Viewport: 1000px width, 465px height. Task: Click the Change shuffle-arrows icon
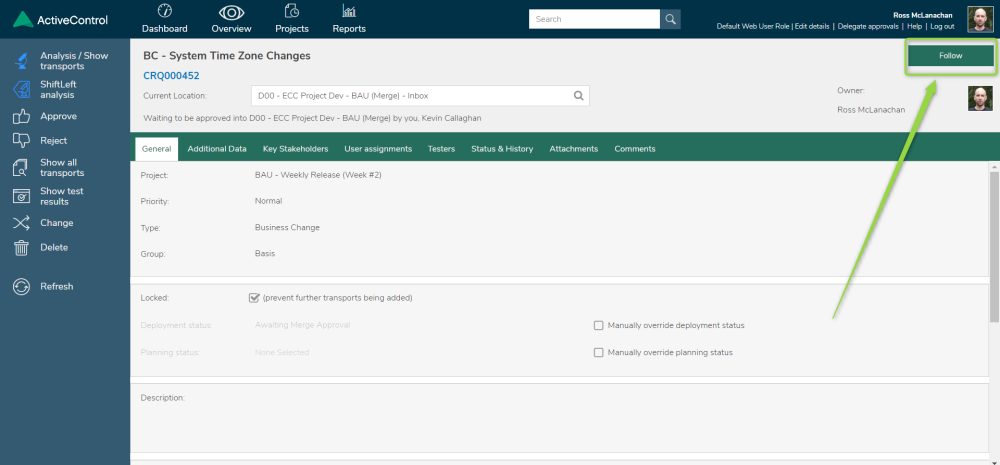click(22, 223)
